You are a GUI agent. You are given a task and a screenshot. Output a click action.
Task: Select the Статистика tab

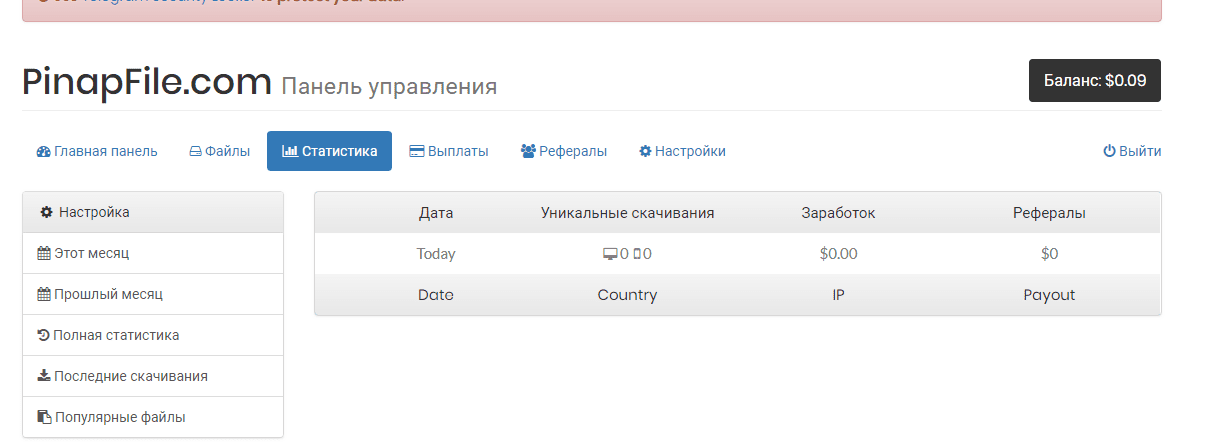[x=329, y=151]
